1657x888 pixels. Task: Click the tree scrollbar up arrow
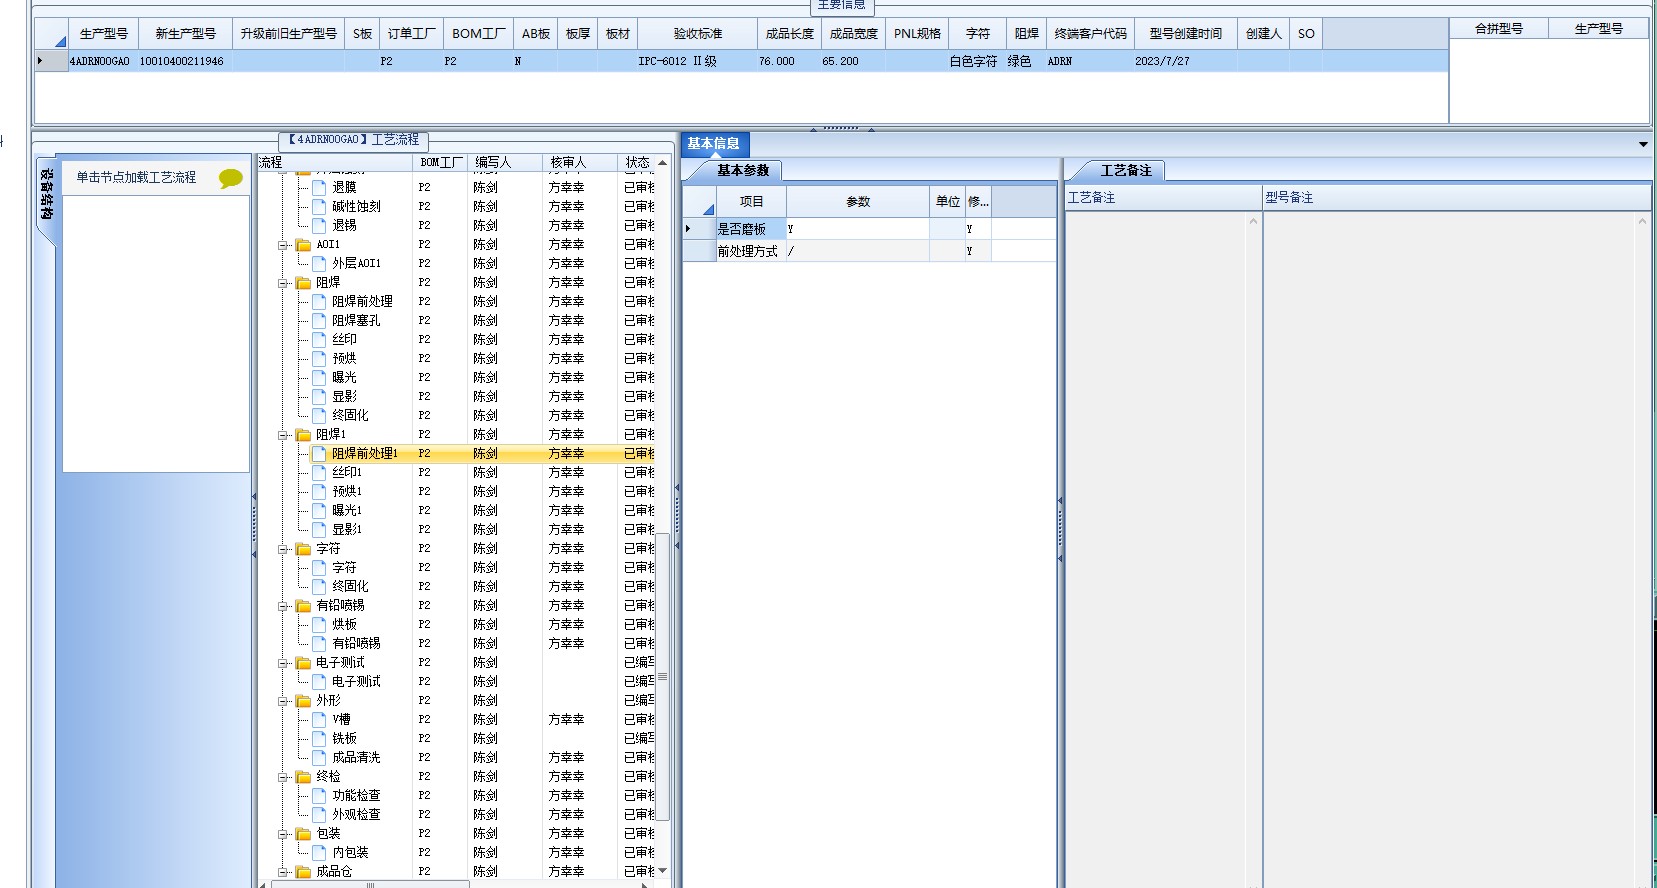coord(662,162)
